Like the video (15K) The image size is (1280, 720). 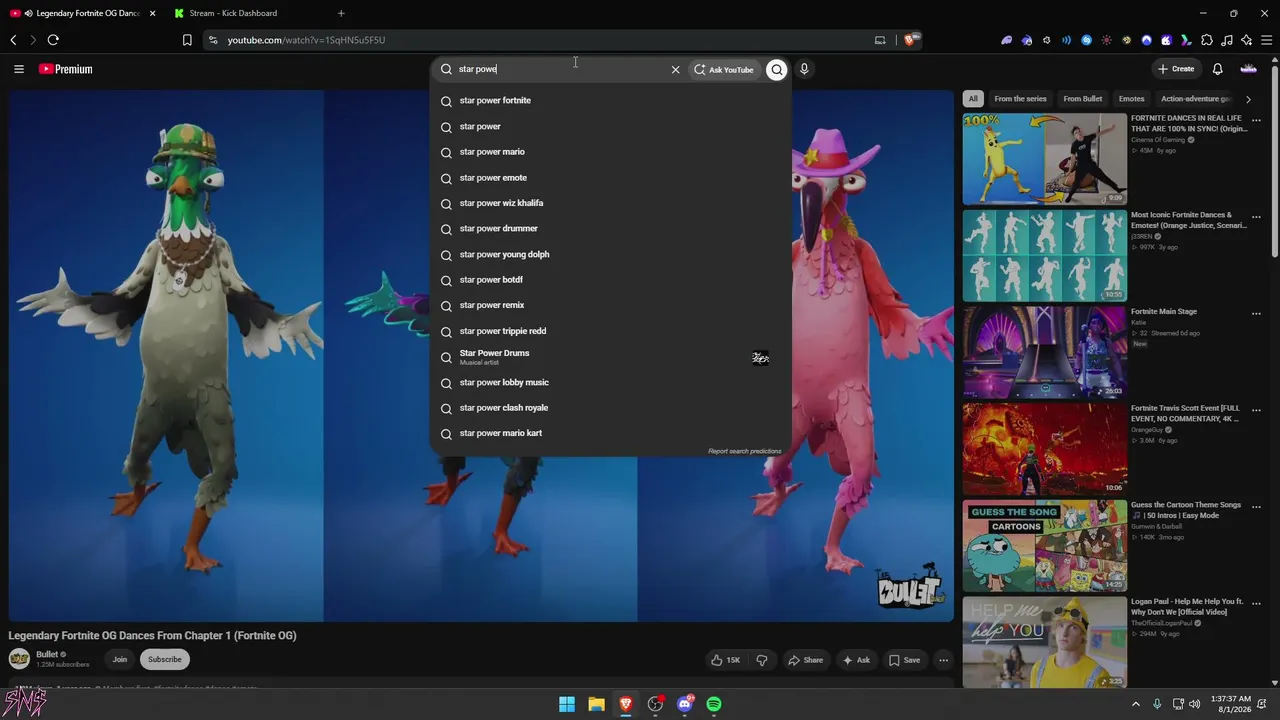point(726,660)
